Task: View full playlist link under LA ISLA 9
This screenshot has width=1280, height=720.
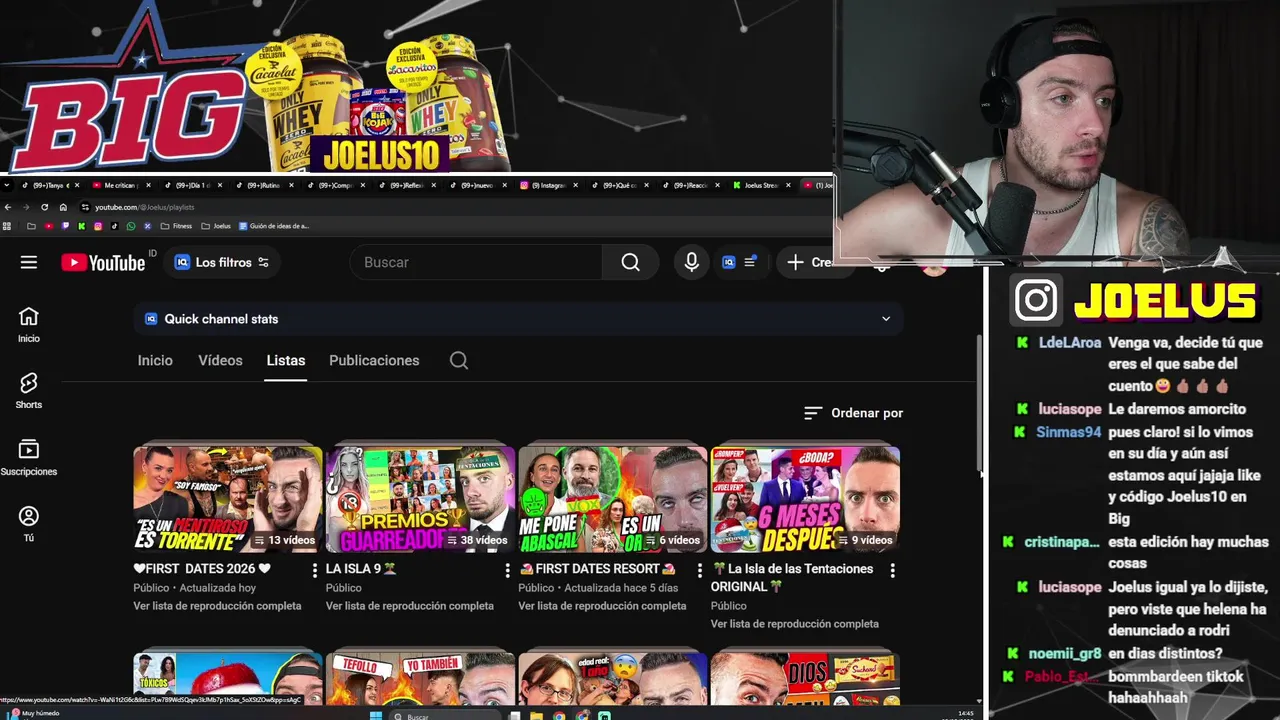Action: (x=409, y=606)
